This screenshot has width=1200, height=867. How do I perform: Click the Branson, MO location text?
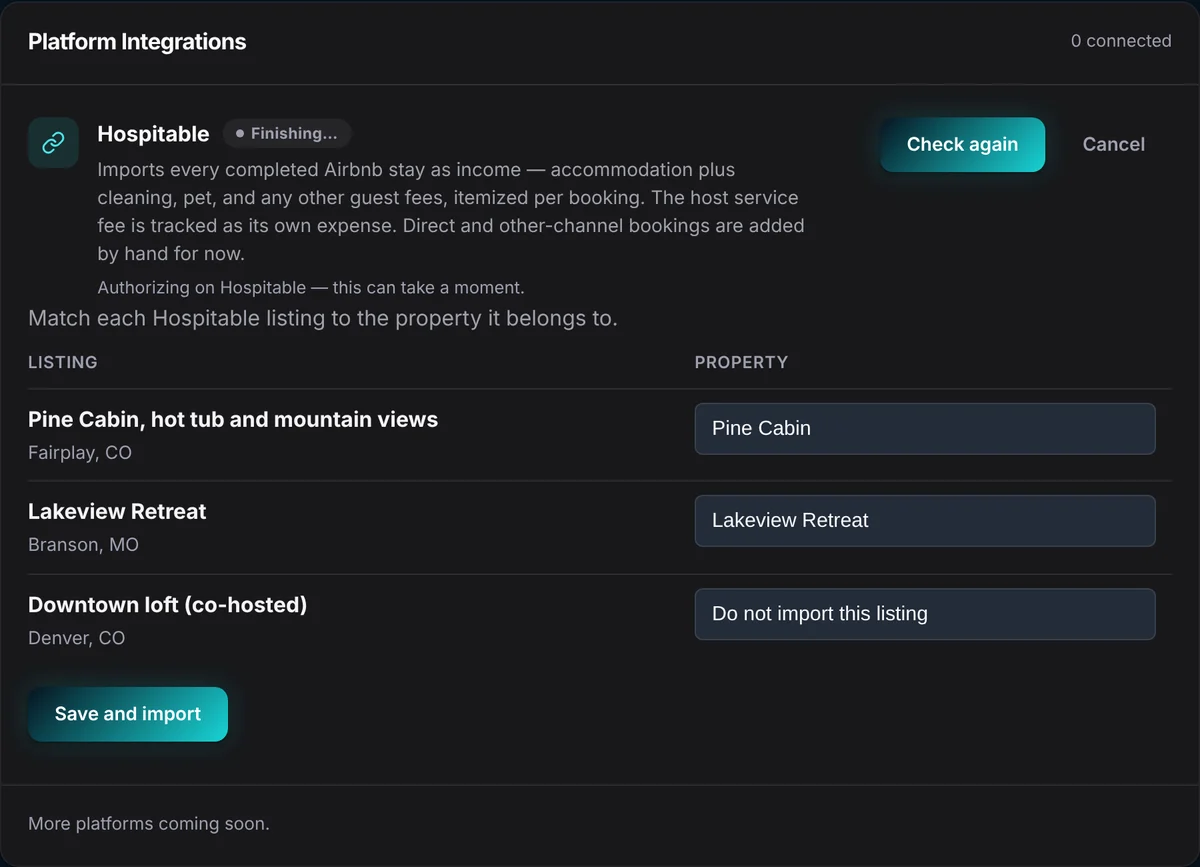pyautogui.click(x=83, y=545)
